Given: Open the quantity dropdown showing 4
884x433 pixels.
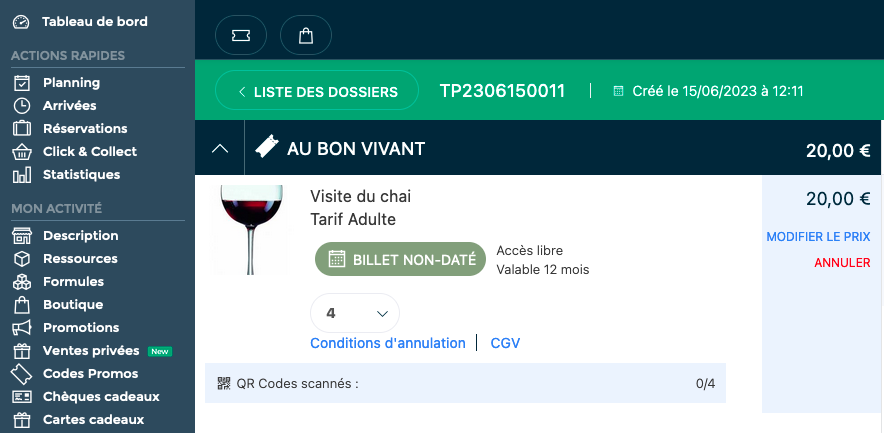Looking at the screenshot, I should 355,313.
